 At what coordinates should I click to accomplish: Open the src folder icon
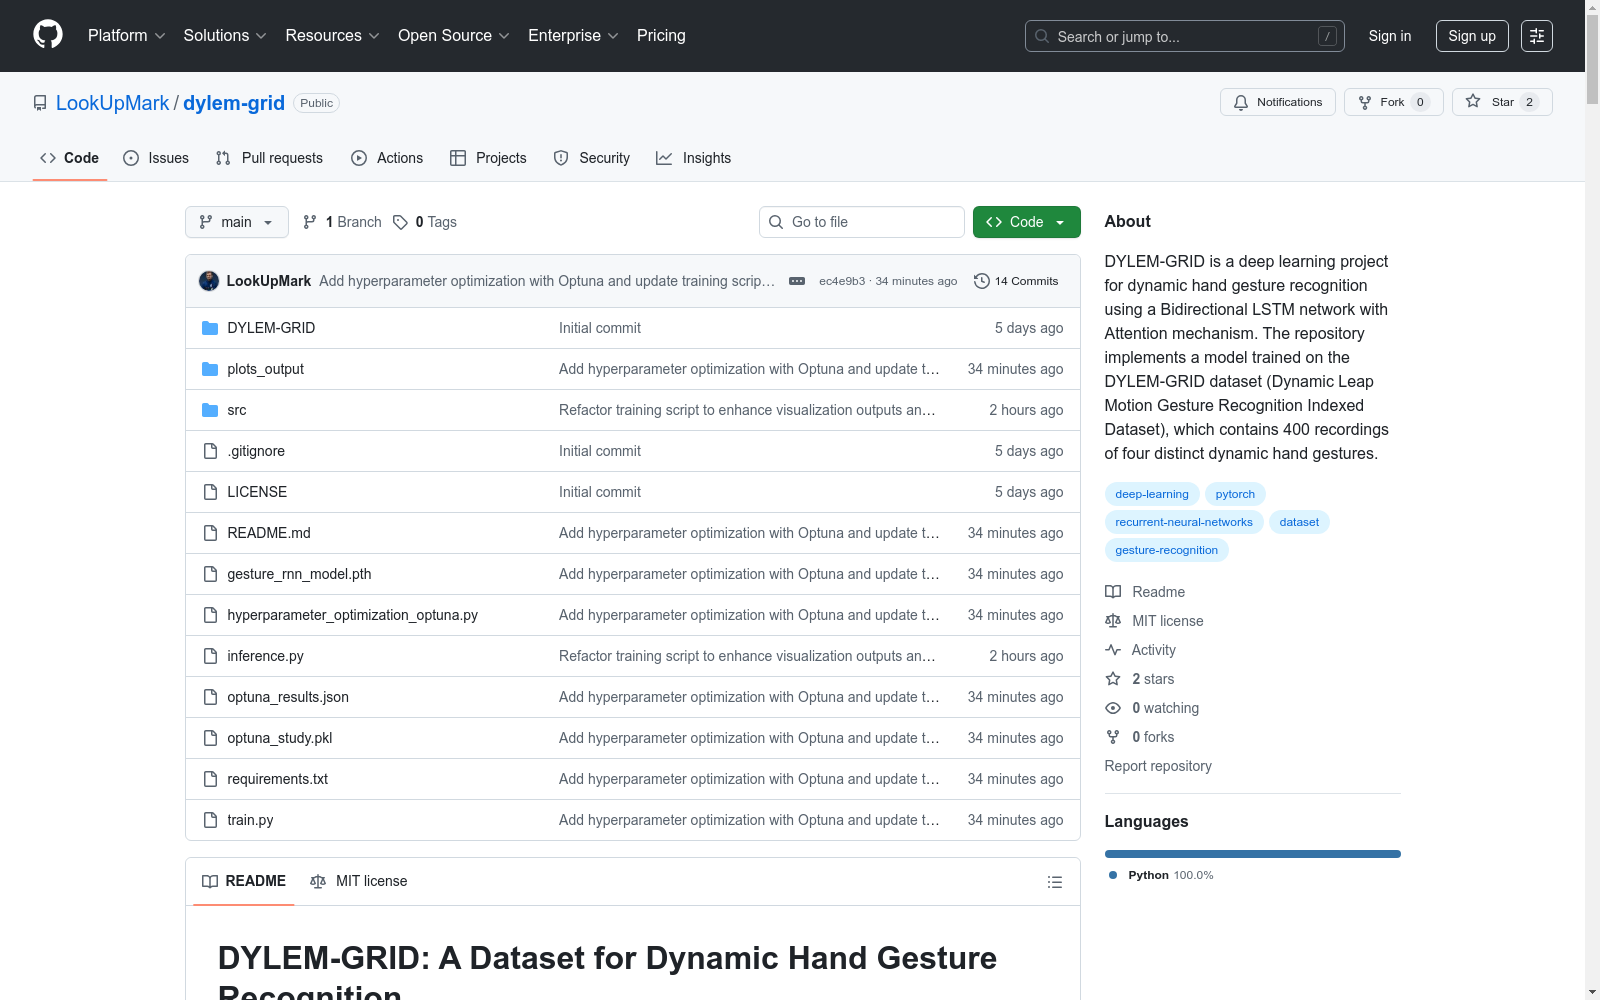pos(210,410)
